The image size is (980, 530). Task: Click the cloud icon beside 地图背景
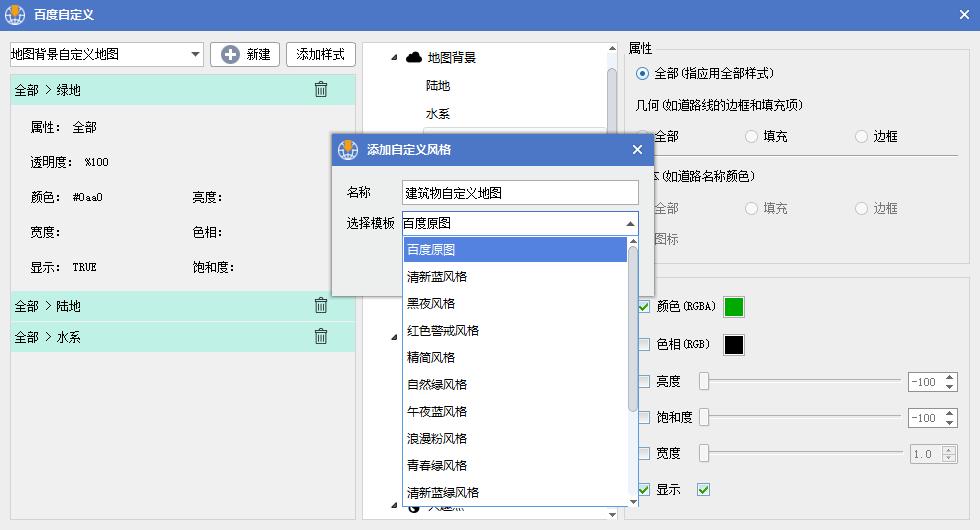[x=414, y=58]
